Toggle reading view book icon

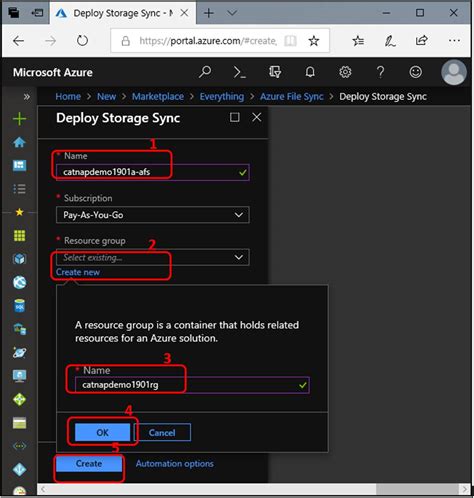pos(290,41)
